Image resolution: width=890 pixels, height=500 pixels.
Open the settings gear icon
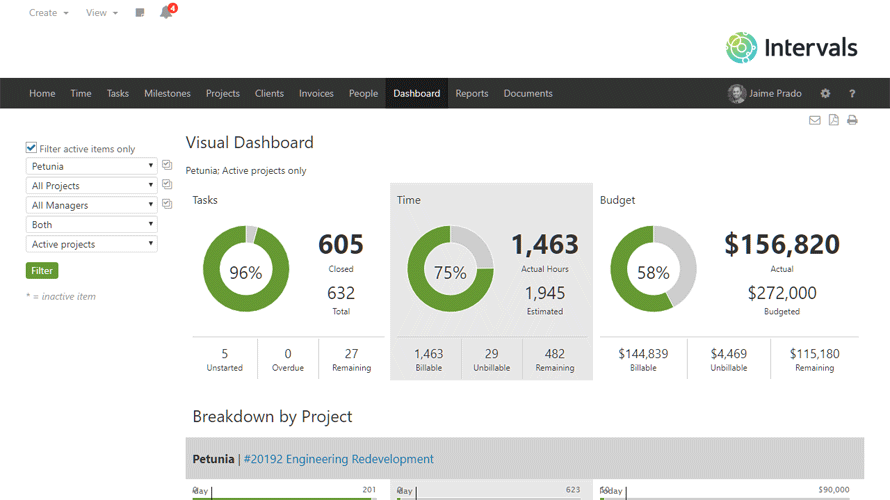(825, 94)
